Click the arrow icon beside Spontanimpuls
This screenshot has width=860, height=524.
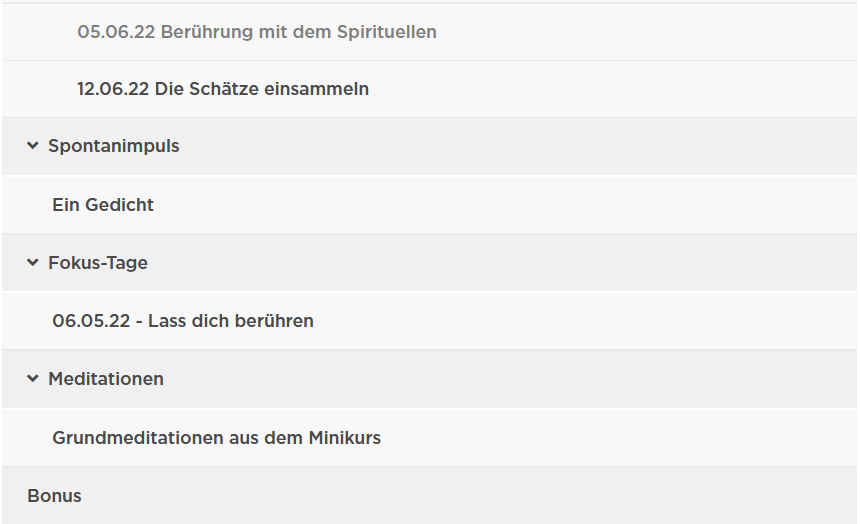click(x=33, y=146)
